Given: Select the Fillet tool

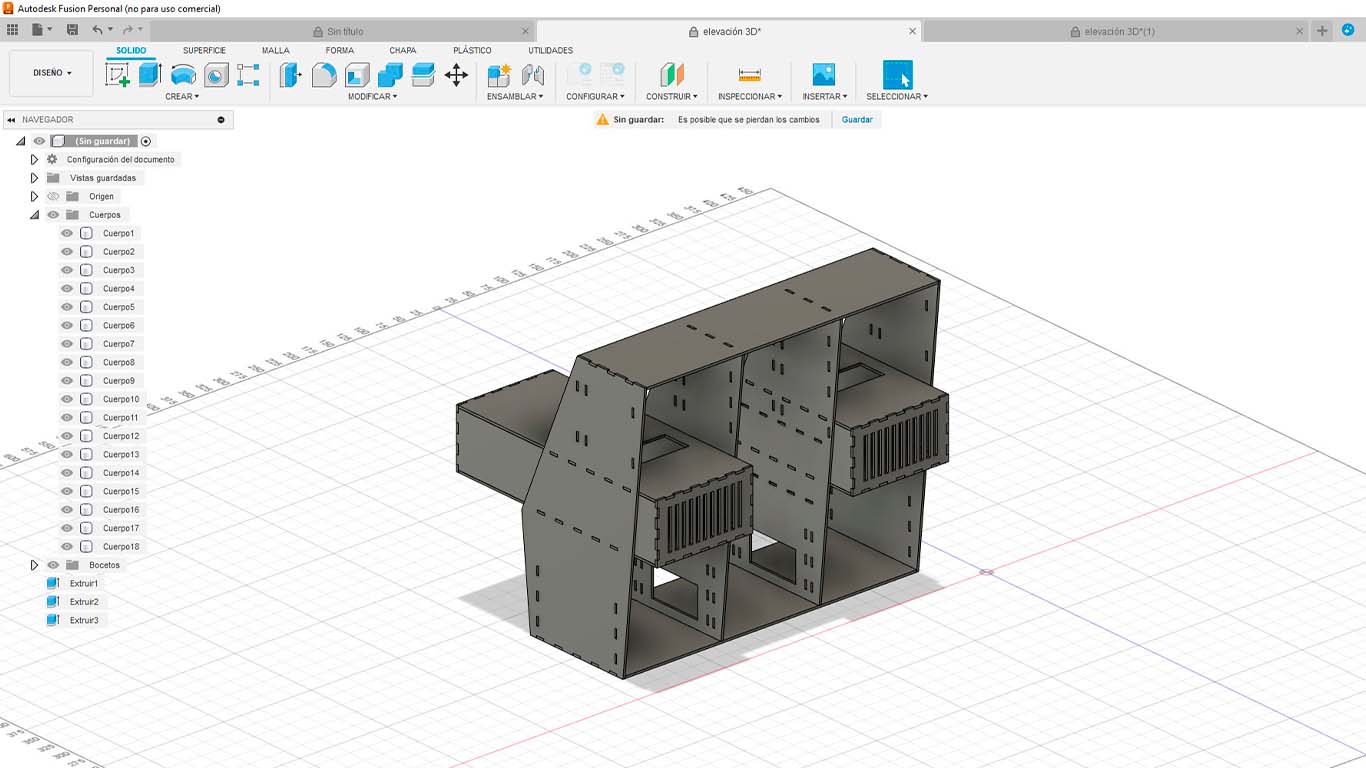Looking at the screenshot, I should 324,75.
